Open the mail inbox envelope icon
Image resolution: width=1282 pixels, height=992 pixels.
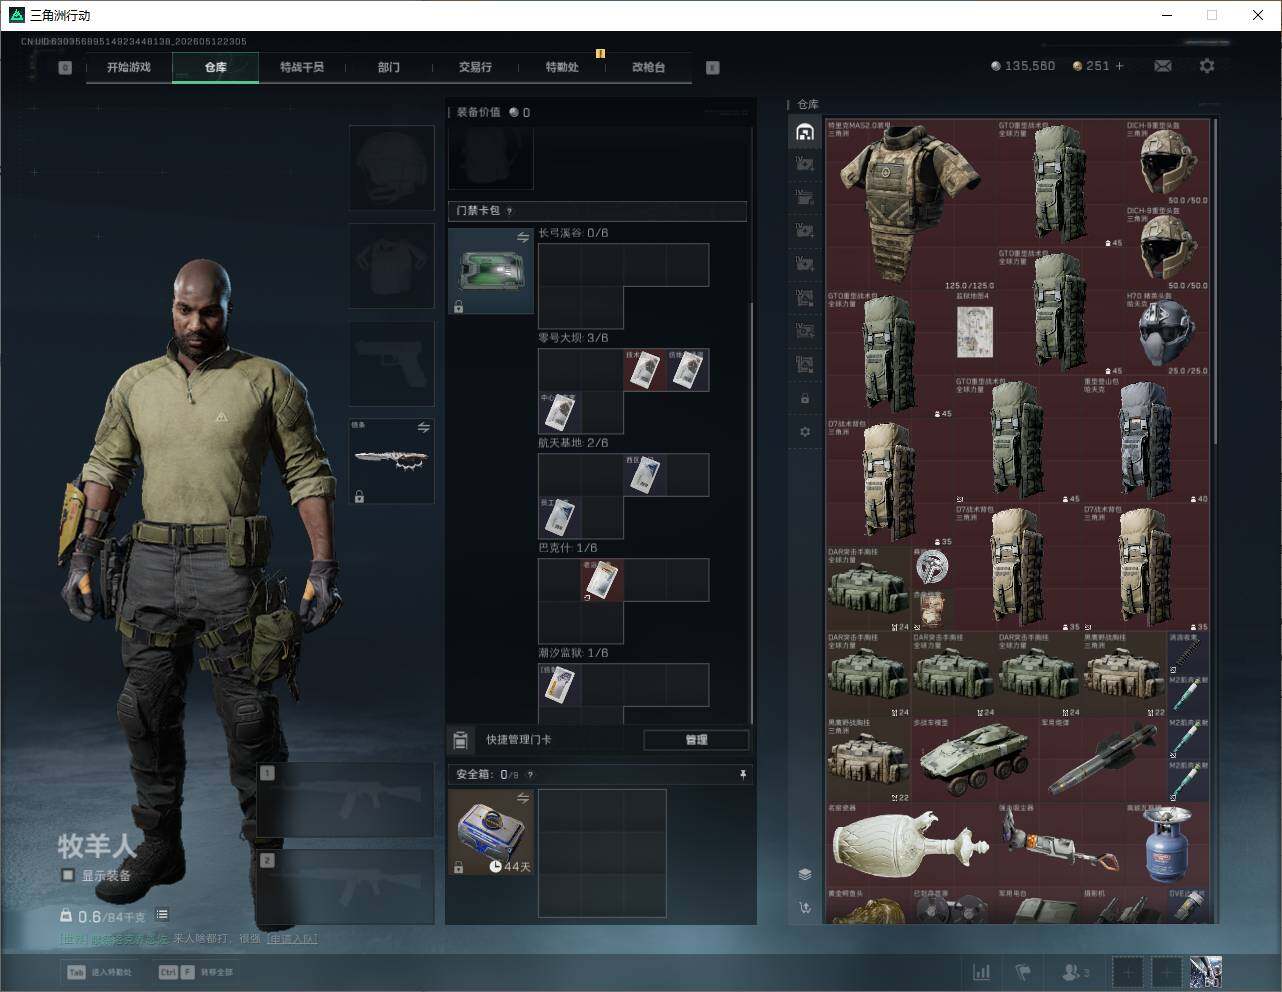click(1163, 66)
